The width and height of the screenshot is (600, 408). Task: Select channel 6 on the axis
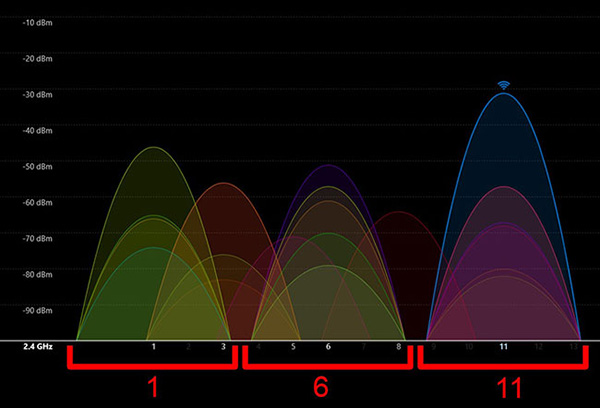328,347
